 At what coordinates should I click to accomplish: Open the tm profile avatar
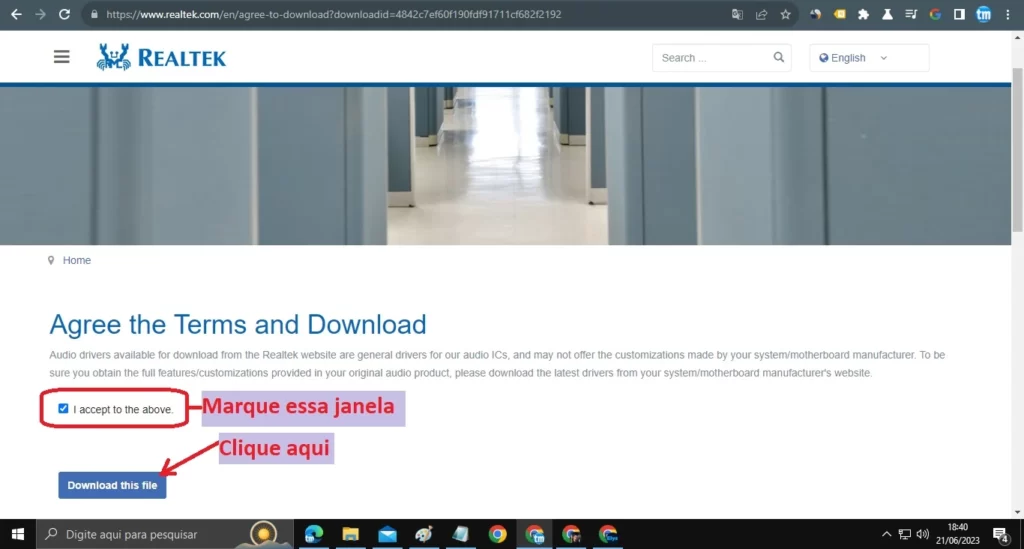point(984,14)
